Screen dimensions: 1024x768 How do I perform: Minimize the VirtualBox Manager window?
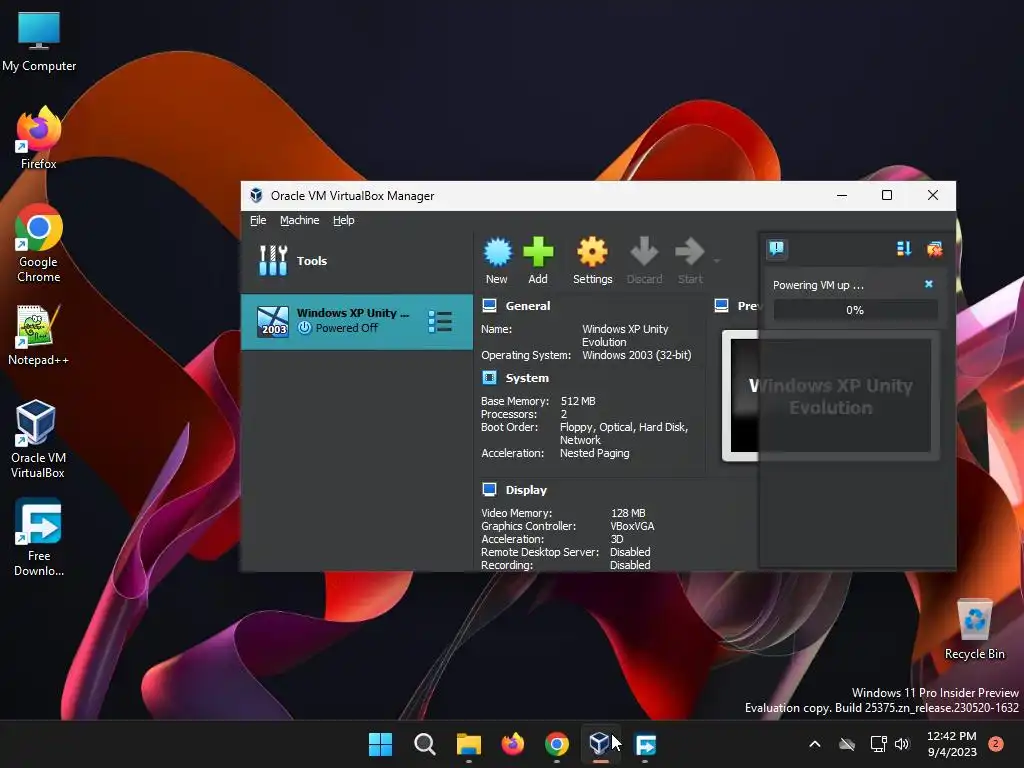(842, 195)
